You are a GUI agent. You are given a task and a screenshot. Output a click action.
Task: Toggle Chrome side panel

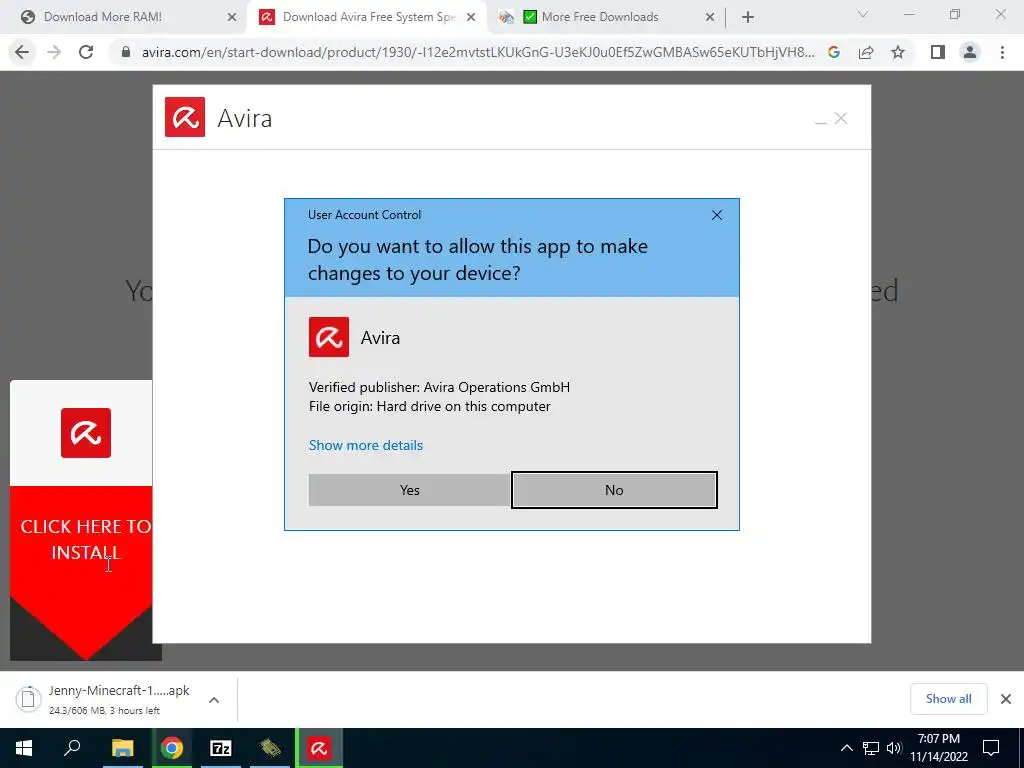(938, 52)
